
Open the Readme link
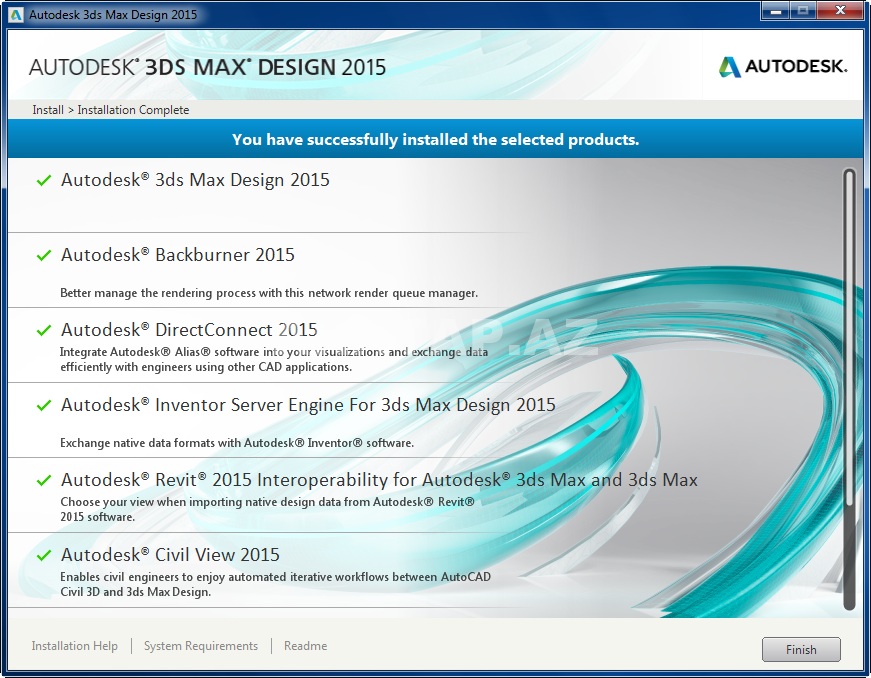click(x=306, y=646)
